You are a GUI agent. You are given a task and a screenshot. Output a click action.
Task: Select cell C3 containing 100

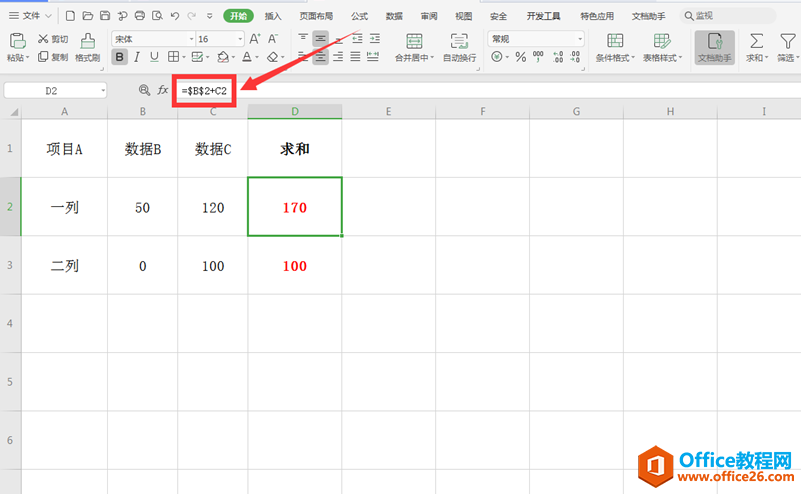click(x=212, y=266)
